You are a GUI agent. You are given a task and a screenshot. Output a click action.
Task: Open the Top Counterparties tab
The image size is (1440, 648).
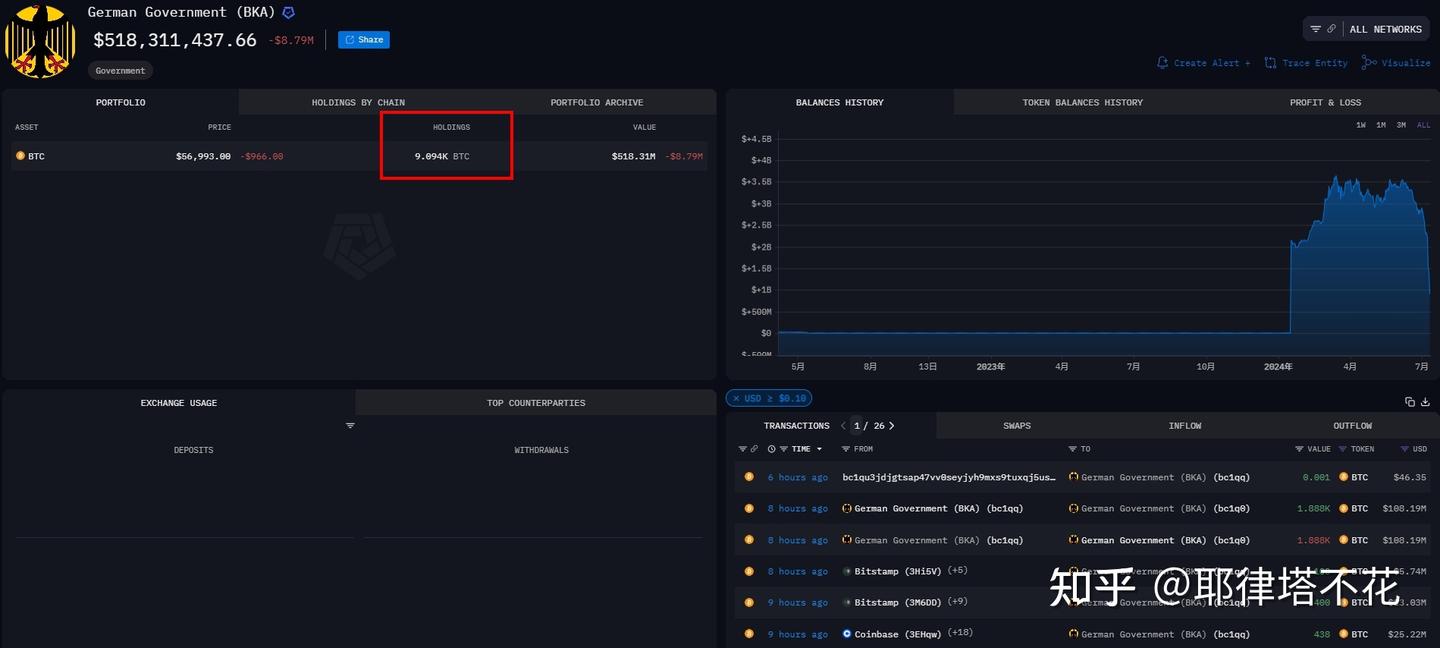(536, 403)
